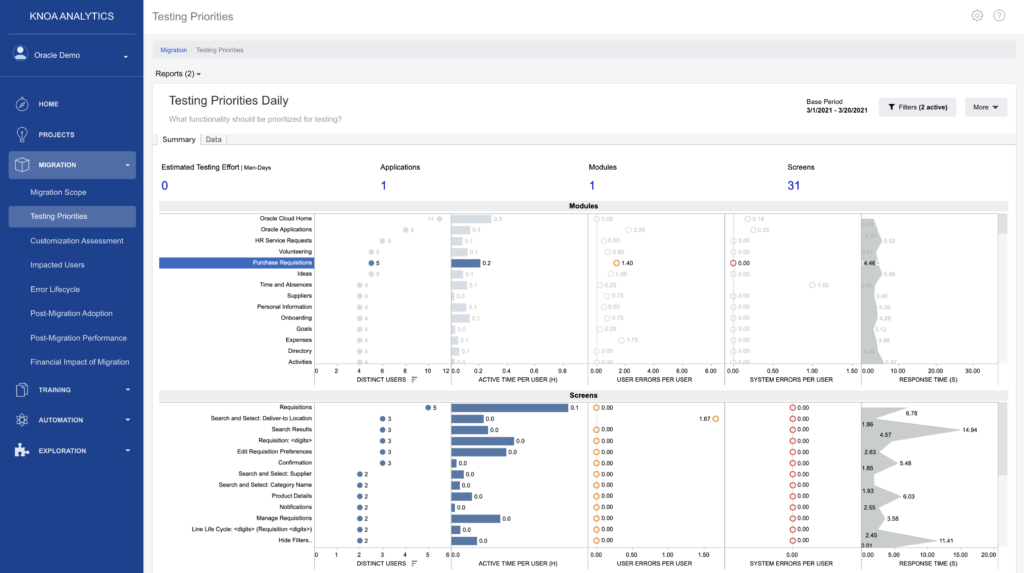The width and height of the screenshot is (1024, 573).
Task: Select the Expenses module row
Action: coord(298,340)
